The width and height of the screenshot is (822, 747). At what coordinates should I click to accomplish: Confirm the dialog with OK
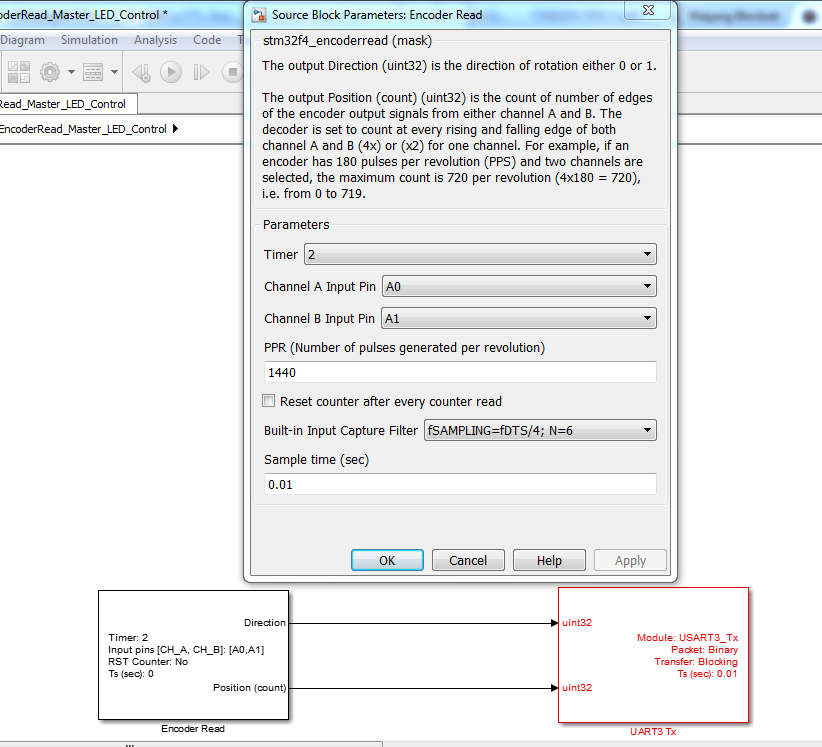[387, 560]
